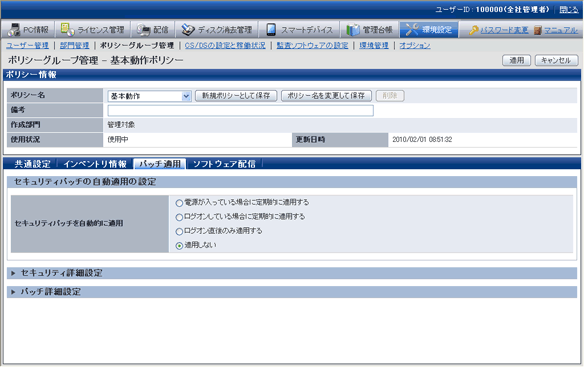
Task: Click the ポリシーグループ管理 submenu text
Action: click(x=137, y=45)
